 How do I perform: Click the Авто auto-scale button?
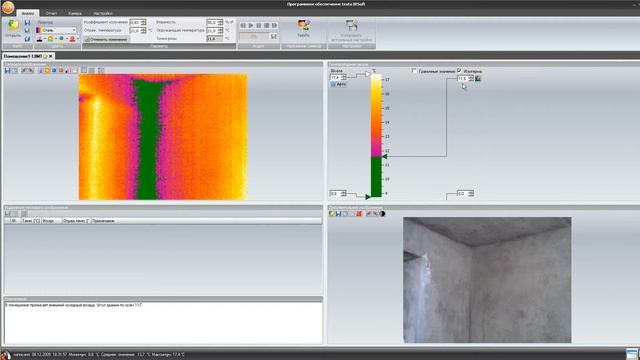coord(338,84)
